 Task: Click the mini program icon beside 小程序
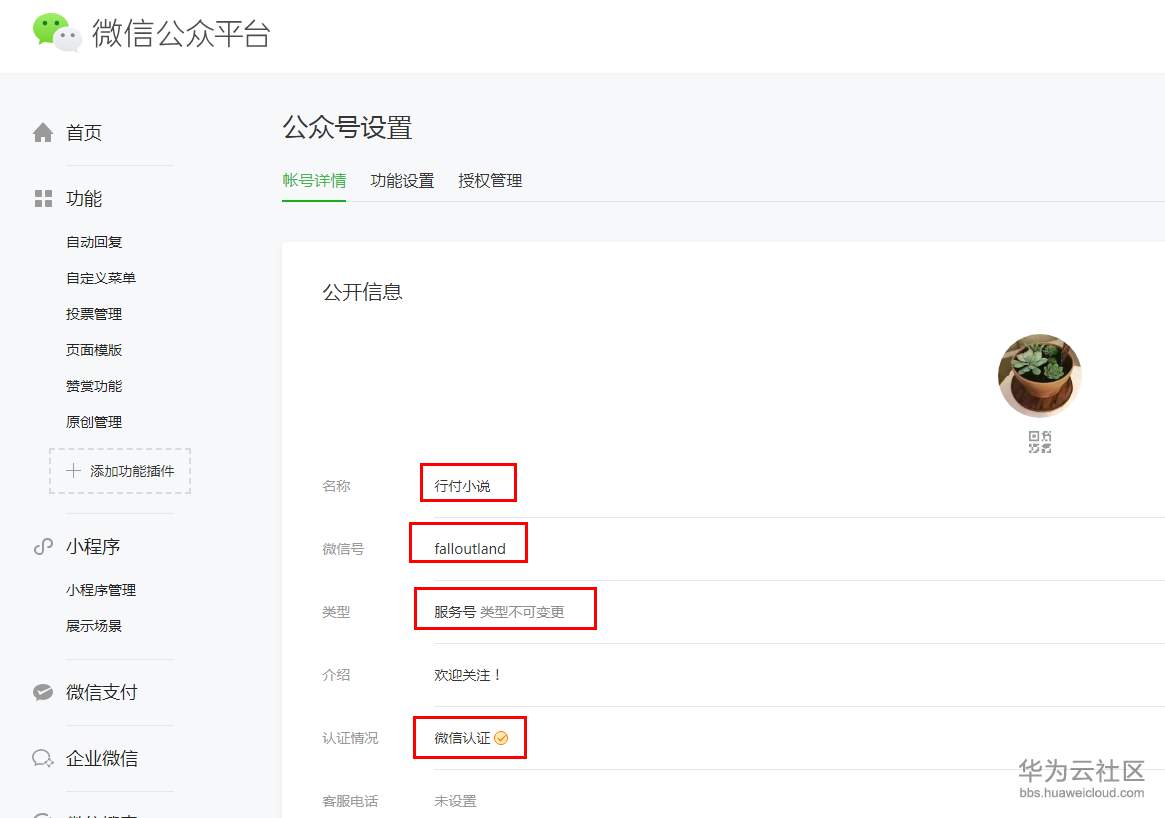43,547
